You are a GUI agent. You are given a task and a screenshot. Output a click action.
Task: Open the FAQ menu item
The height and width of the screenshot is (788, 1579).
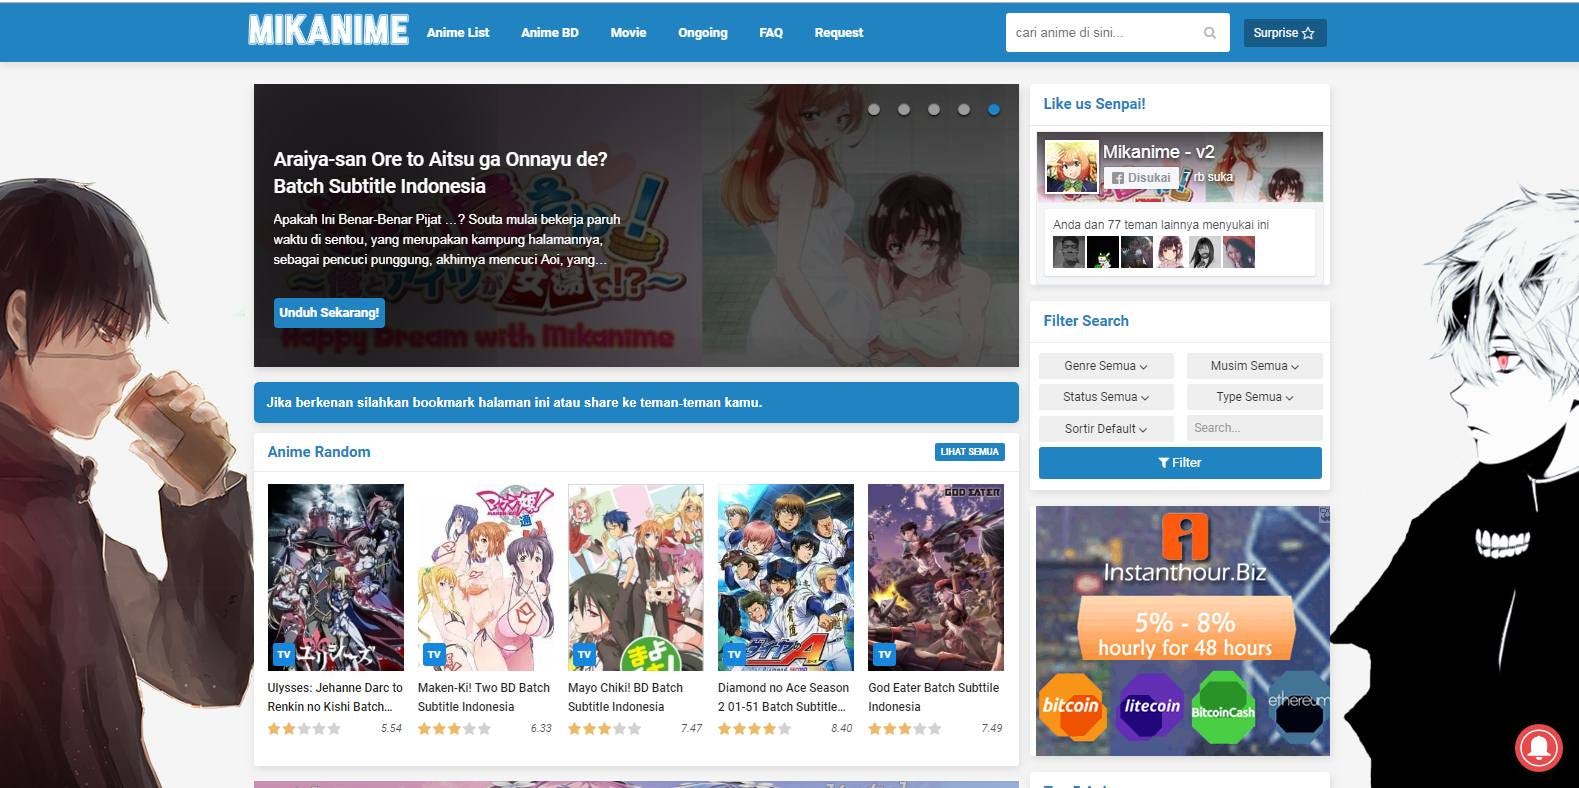point(771,32)
